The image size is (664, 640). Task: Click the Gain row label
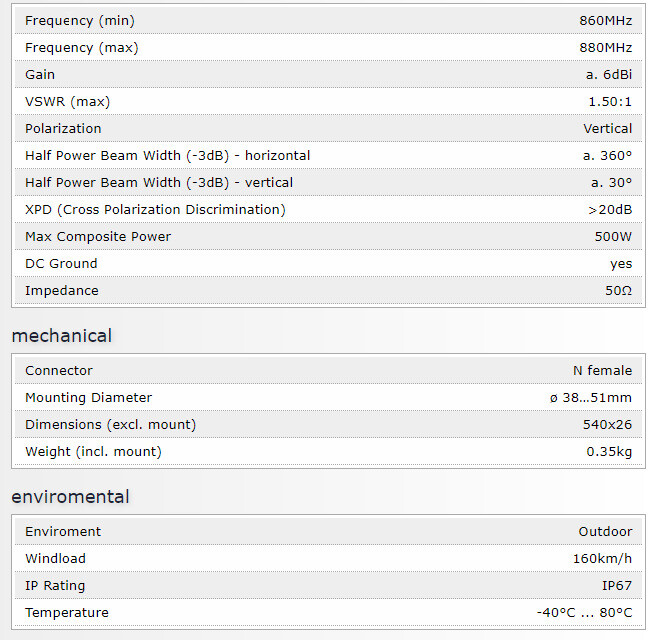point(40,74)
